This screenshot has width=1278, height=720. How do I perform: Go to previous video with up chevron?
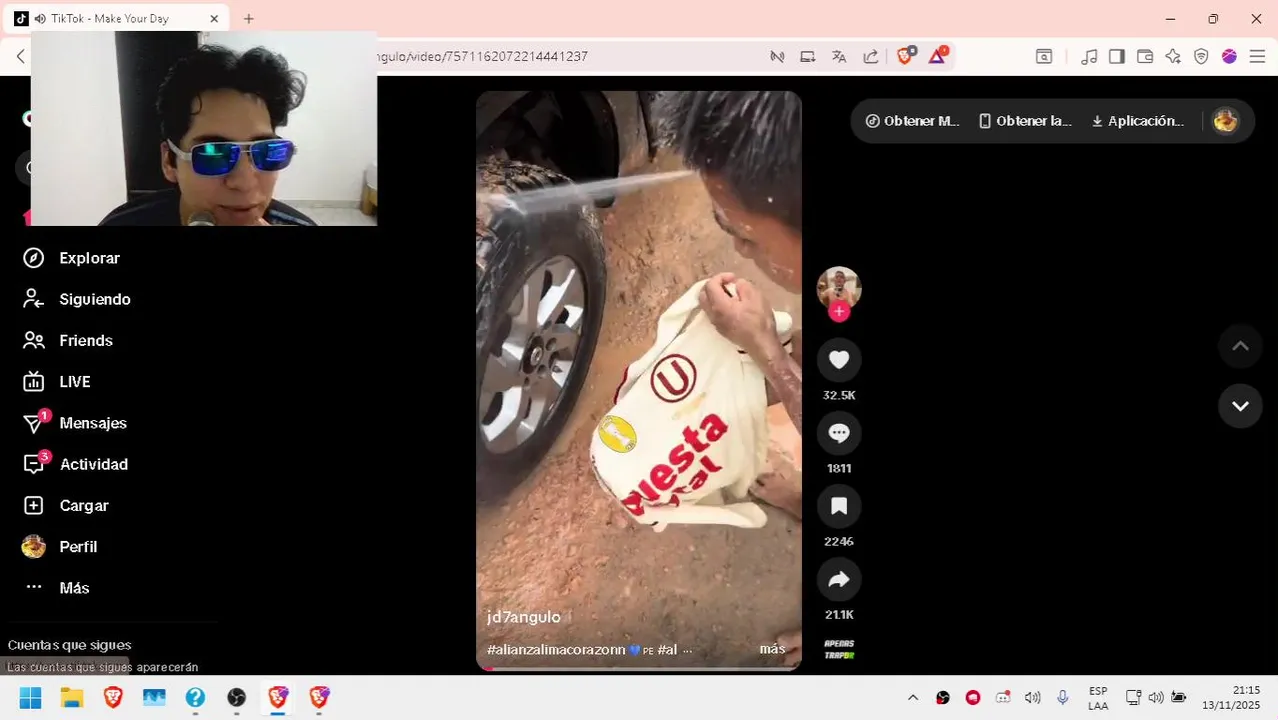[1240, 346]
